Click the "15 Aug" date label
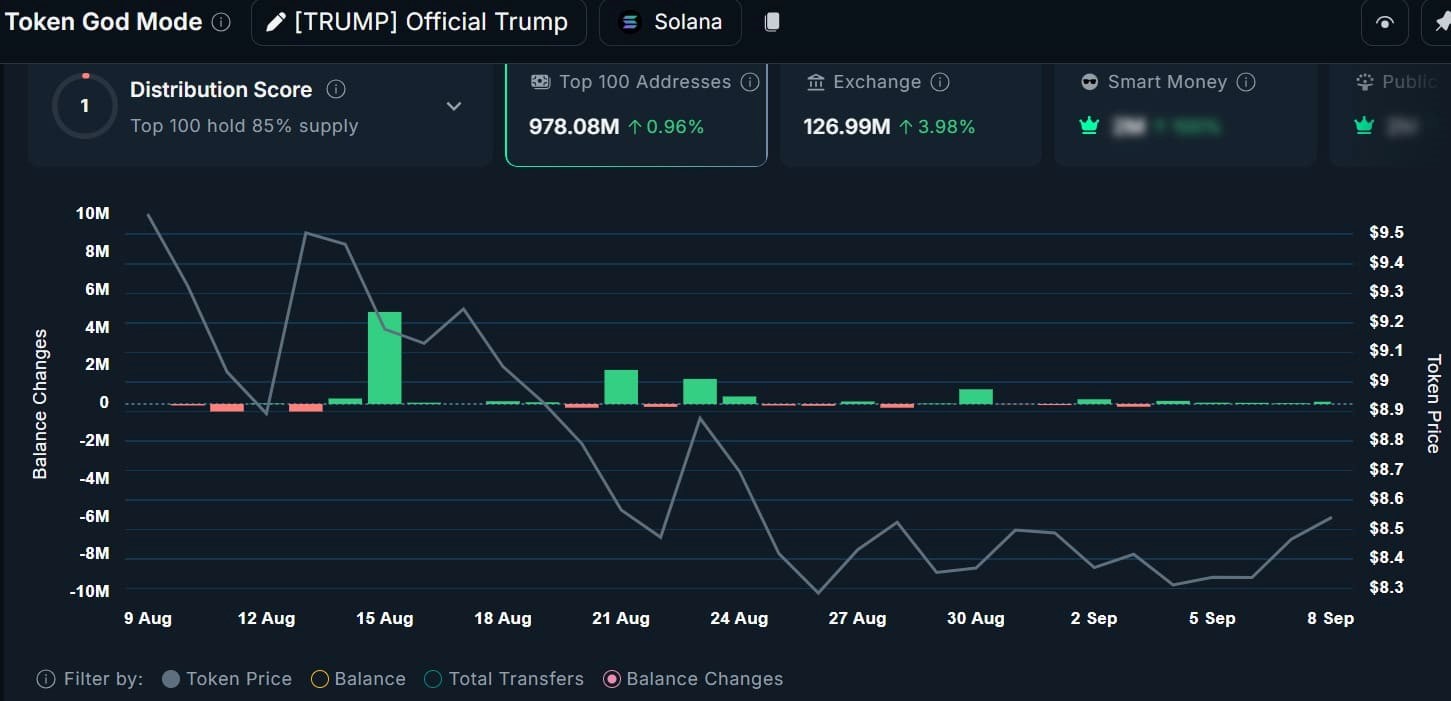 tap(385, 618)
